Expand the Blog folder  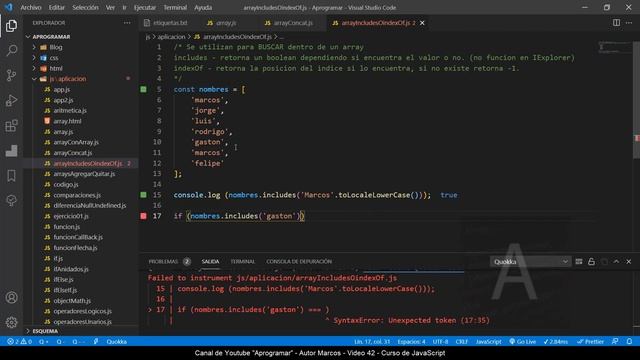pos(34,47)
